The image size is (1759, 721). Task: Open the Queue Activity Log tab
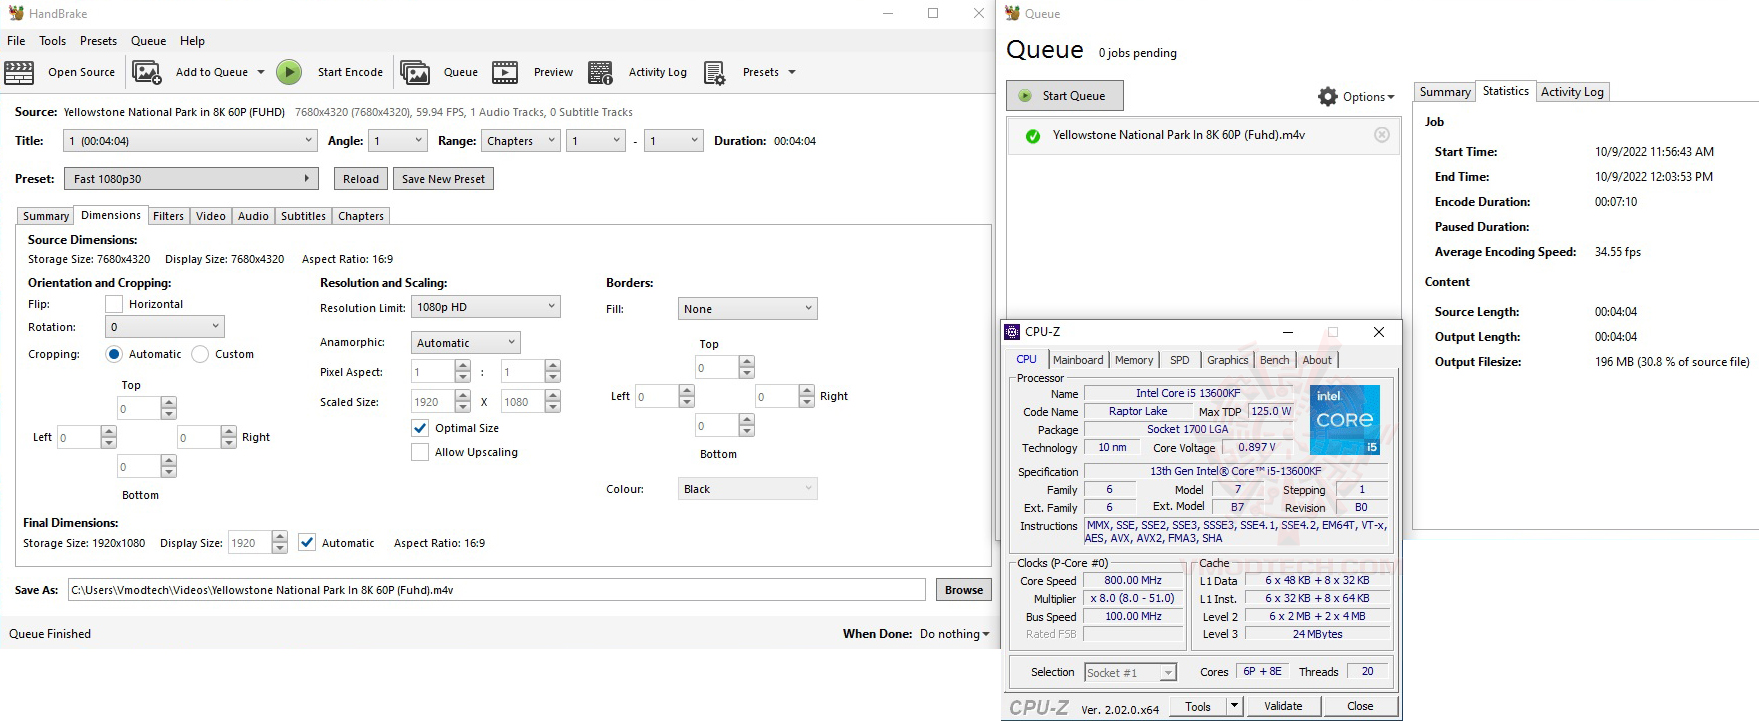pyautogui.click(x=1572, y=92)
